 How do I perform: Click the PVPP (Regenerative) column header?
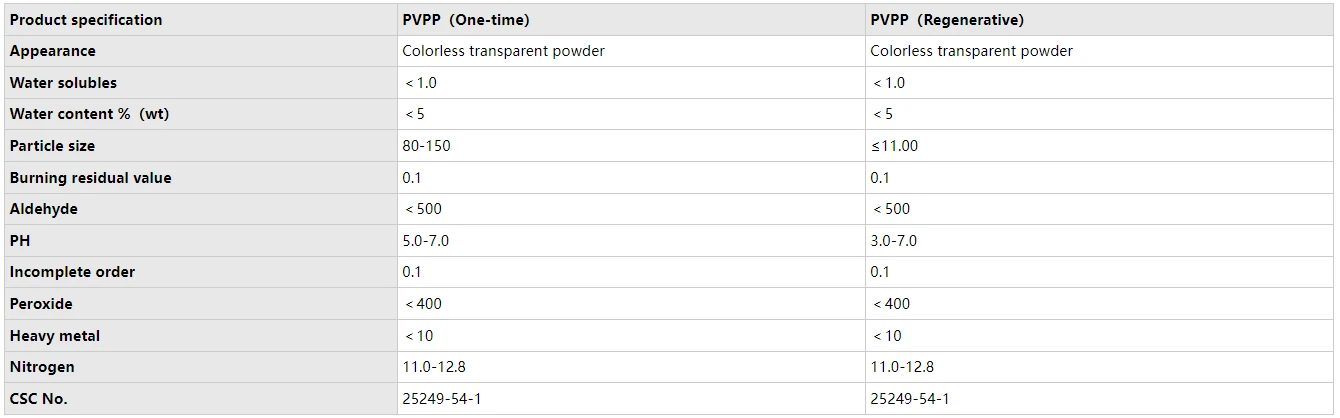[1100, 20]
